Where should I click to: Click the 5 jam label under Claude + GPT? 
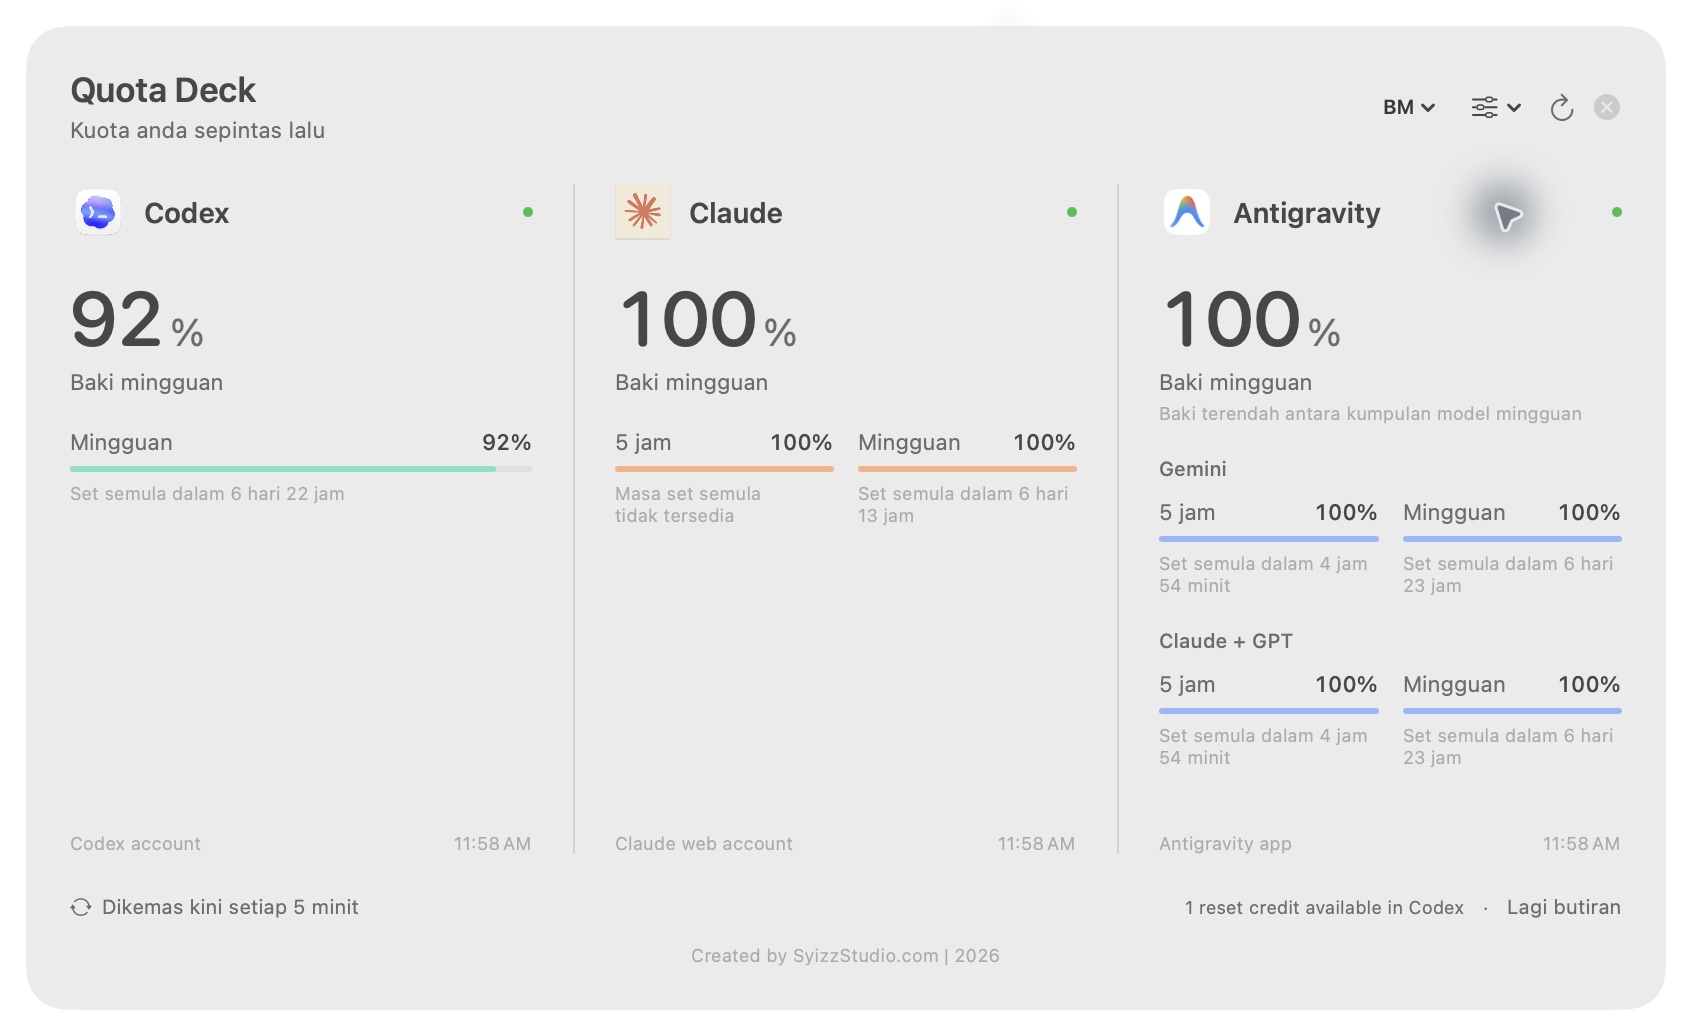point(1187,684)
